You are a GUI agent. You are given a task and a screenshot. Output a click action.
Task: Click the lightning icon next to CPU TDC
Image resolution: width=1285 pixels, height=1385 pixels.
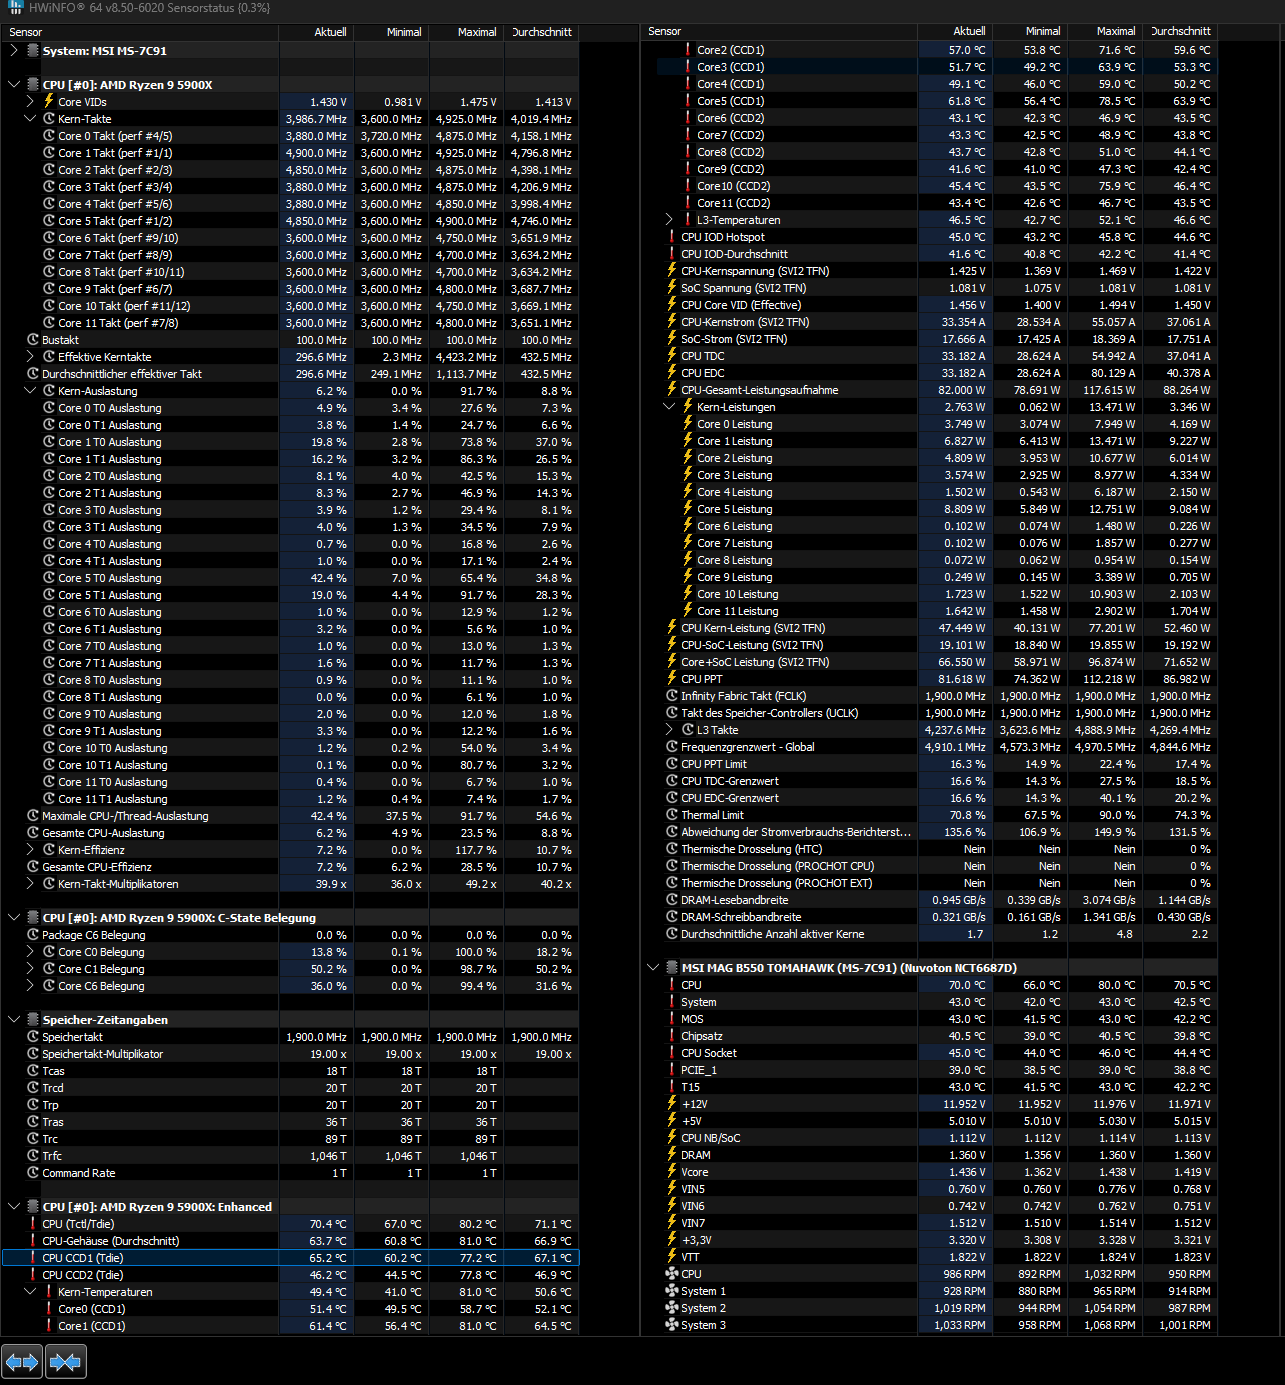point(672,356)
